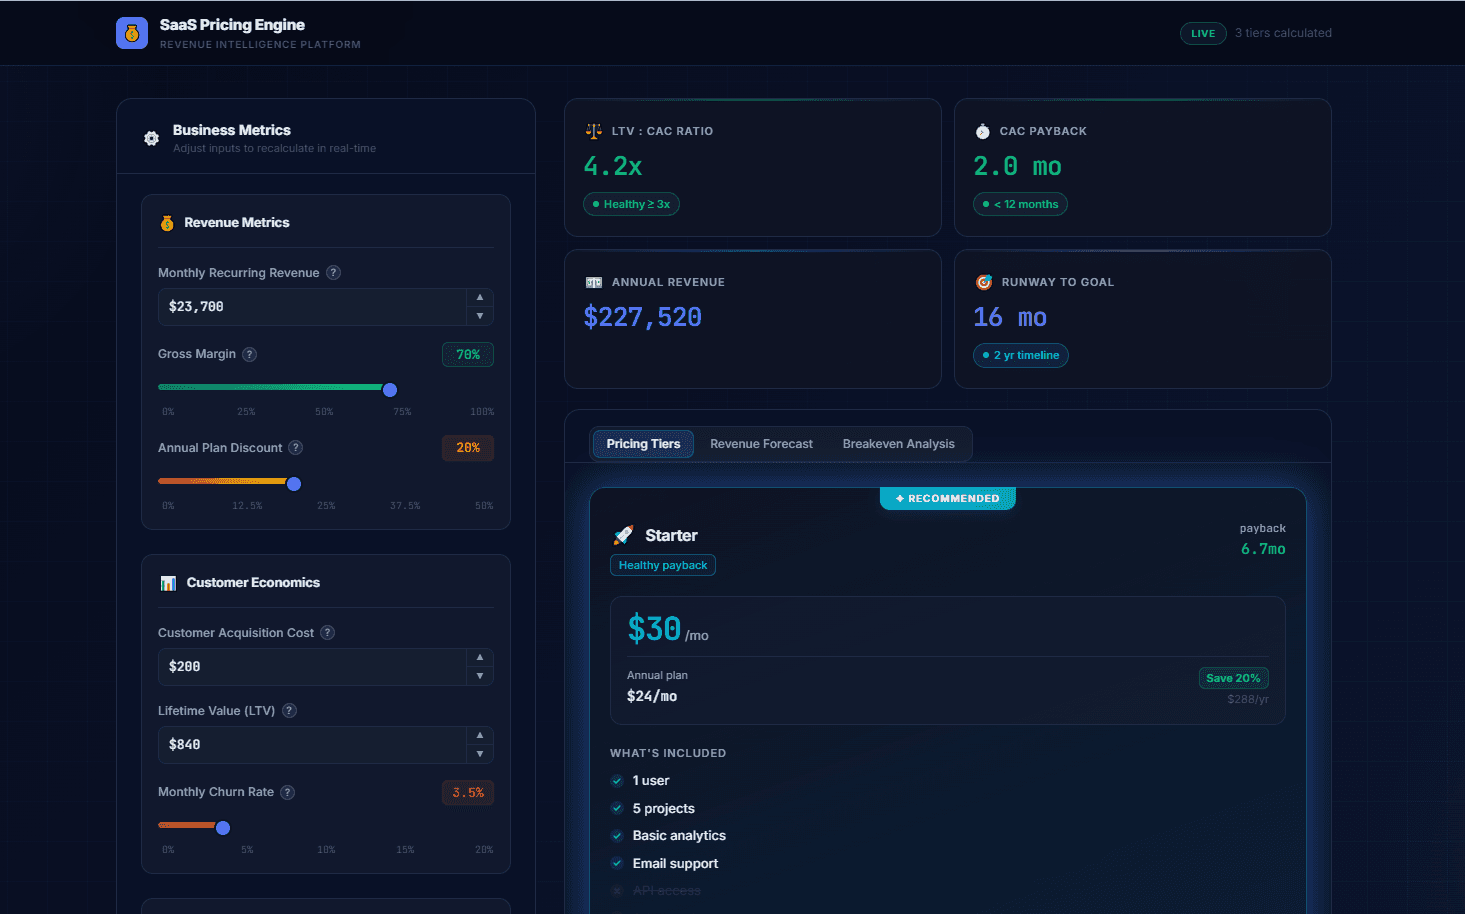The height and width of the screenshot is (914, 1465).
Task: Click the SaaS Pricing Engine money bag logo
Action: click(x=132, y=33)
